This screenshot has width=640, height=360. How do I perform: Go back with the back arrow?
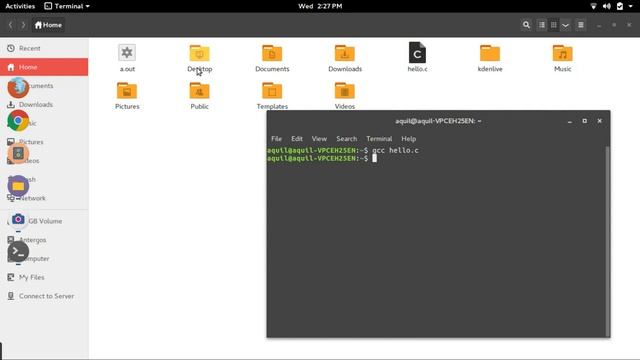point(11,25)
